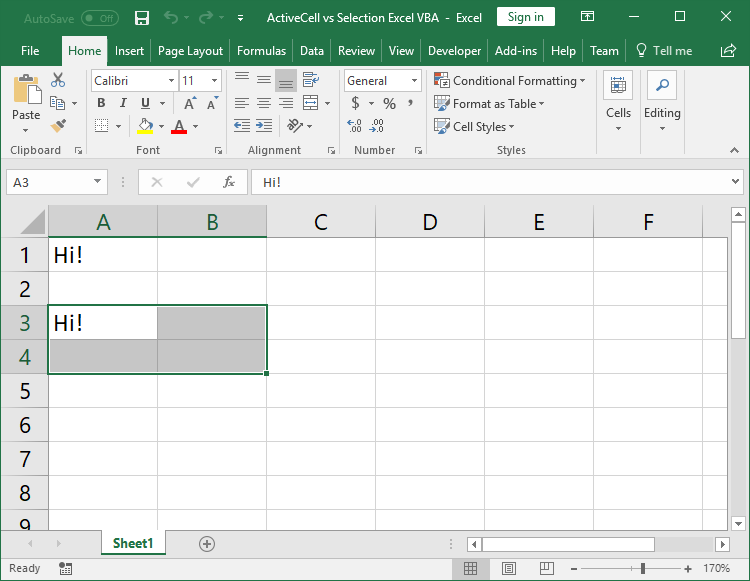Screen dimensions: 750x581
Task: Open Cell Styles dropdown
Action: coord(474,126)
